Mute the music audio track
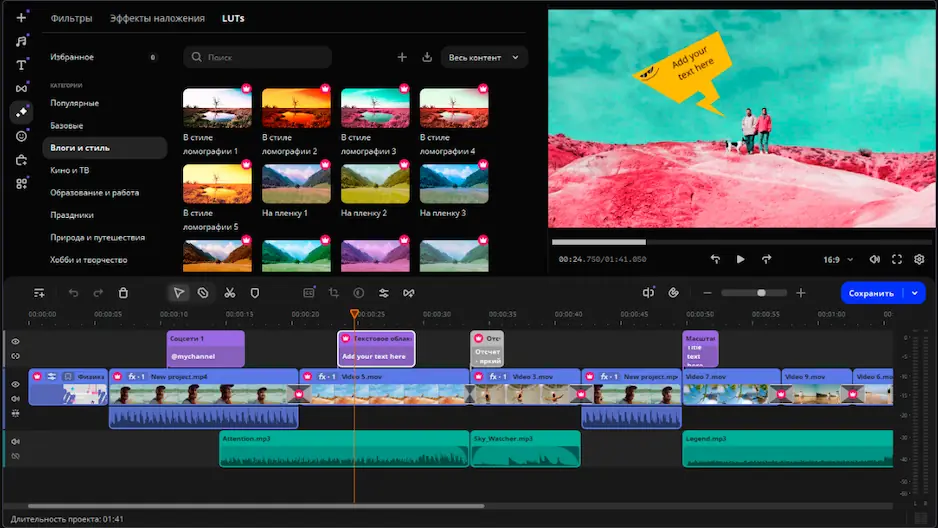Screen dimensions: 938x528 (15, 441)
